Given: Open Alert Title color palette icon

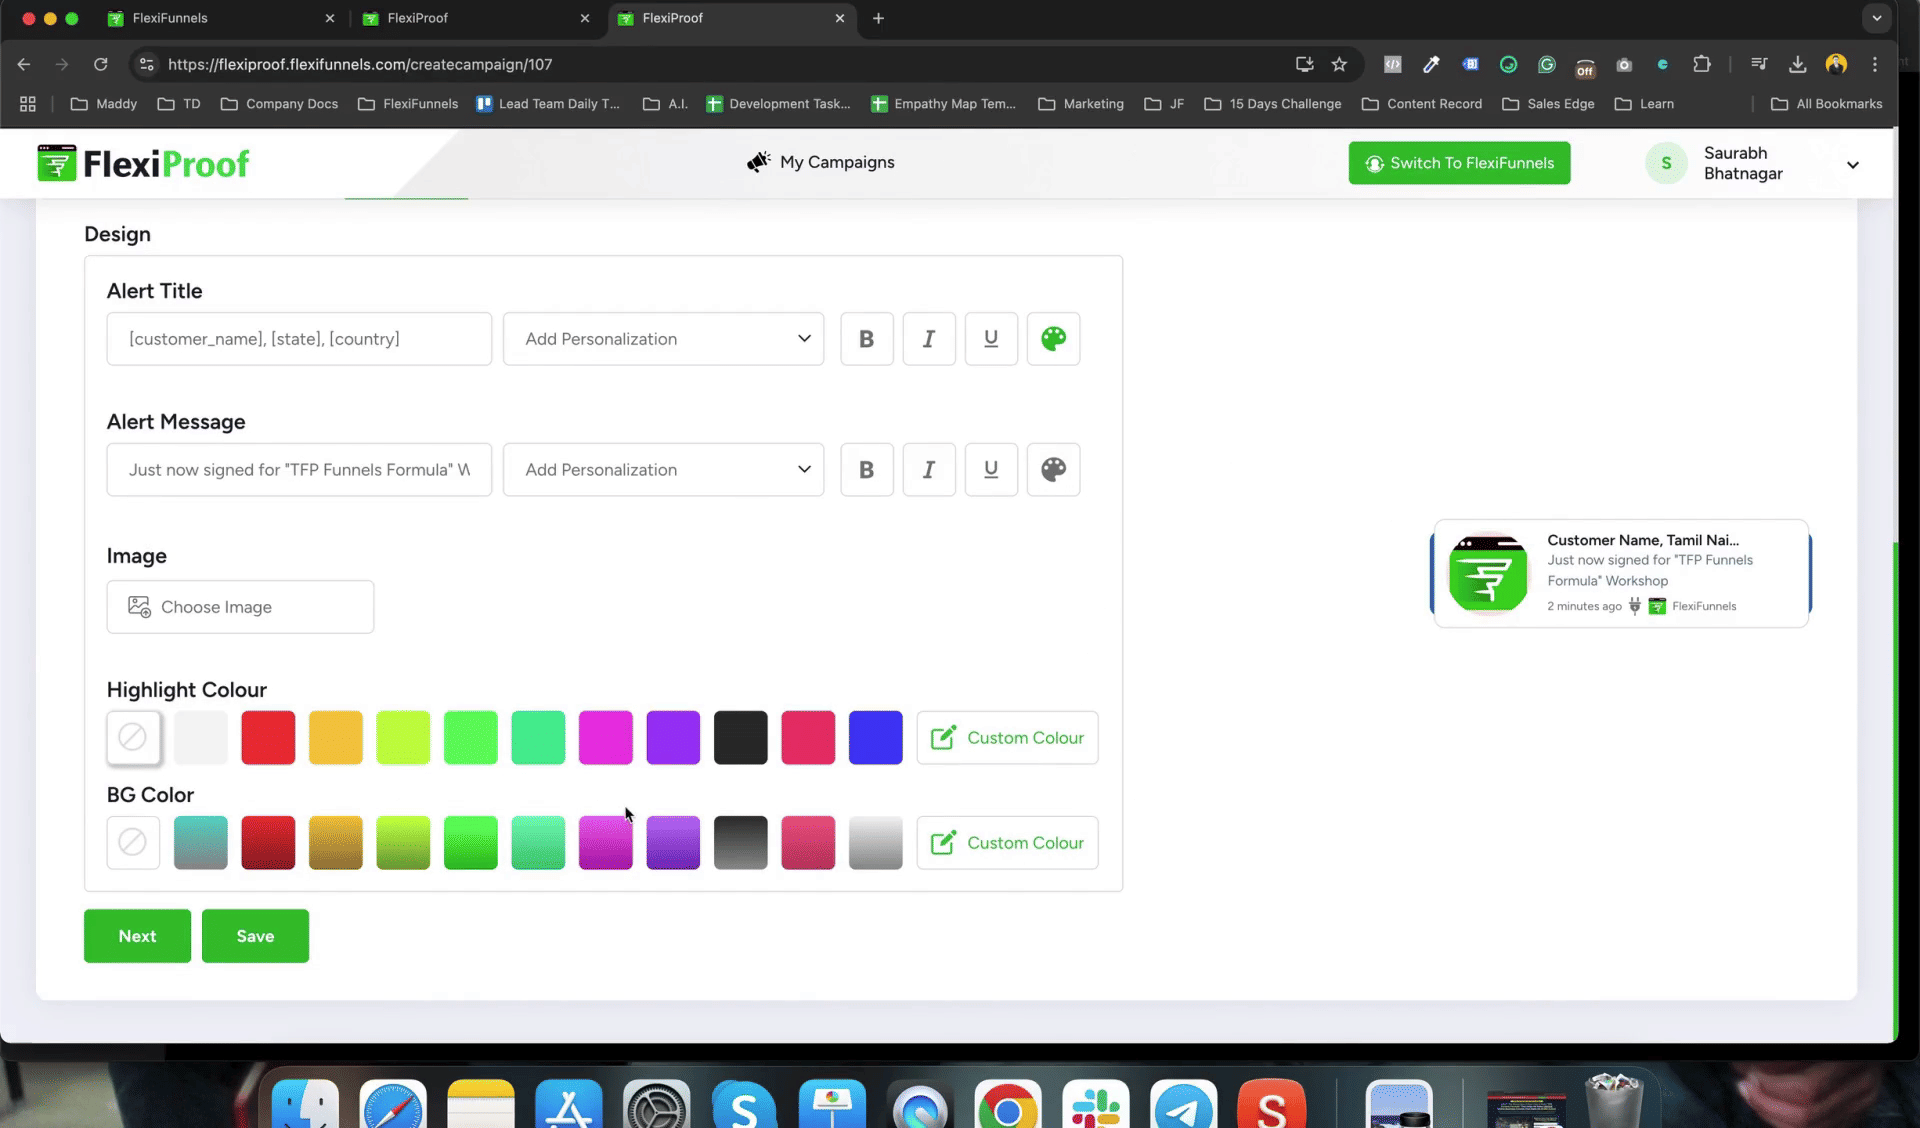Looking at the screenshot, I should click(1053, 339).
